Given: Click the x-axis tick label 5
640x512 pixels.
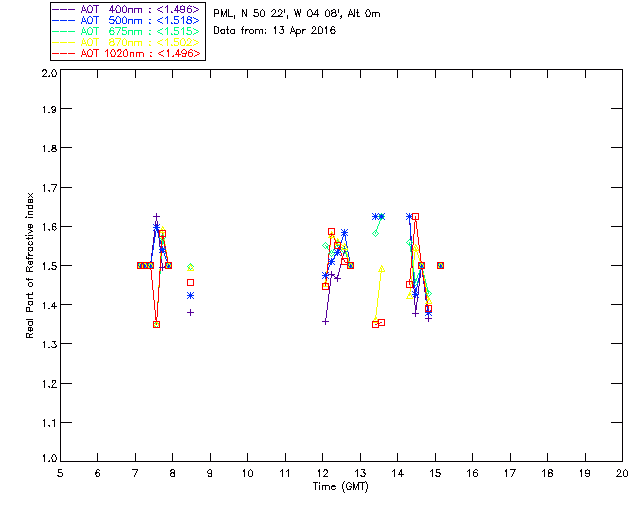Looking at the screenshot, I should pos(60,473).
